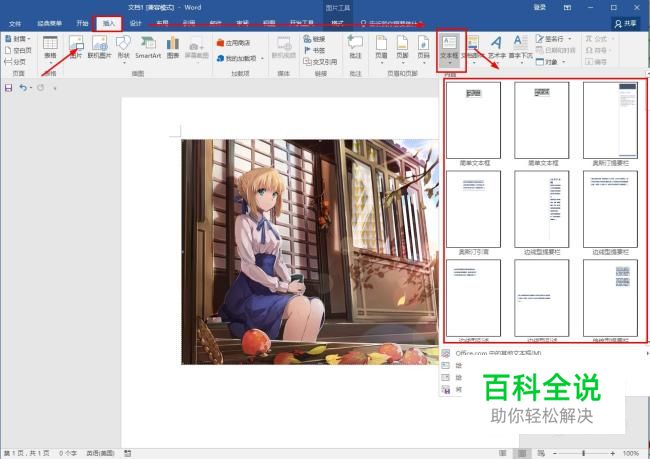Add a Bookmark (书签)
The height and width of the screenshot is (459, 650).
(315, 50)
